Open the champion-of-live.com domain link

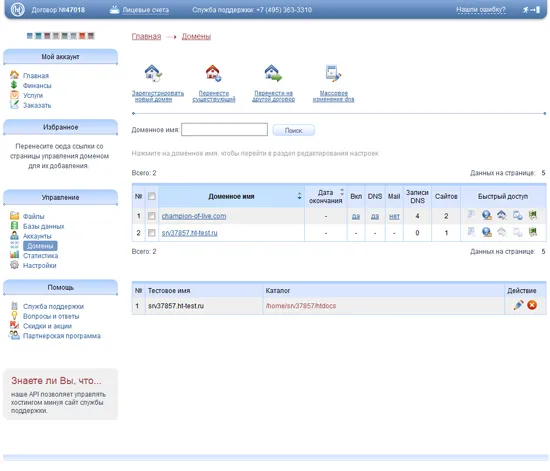tap(194, 216)
